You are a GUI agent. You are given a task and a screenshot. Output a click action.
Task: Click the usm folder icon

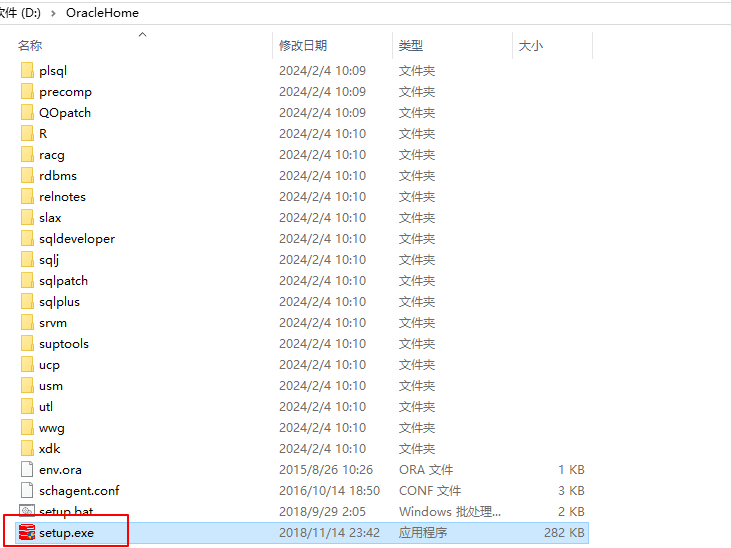(x=27, y=385)
